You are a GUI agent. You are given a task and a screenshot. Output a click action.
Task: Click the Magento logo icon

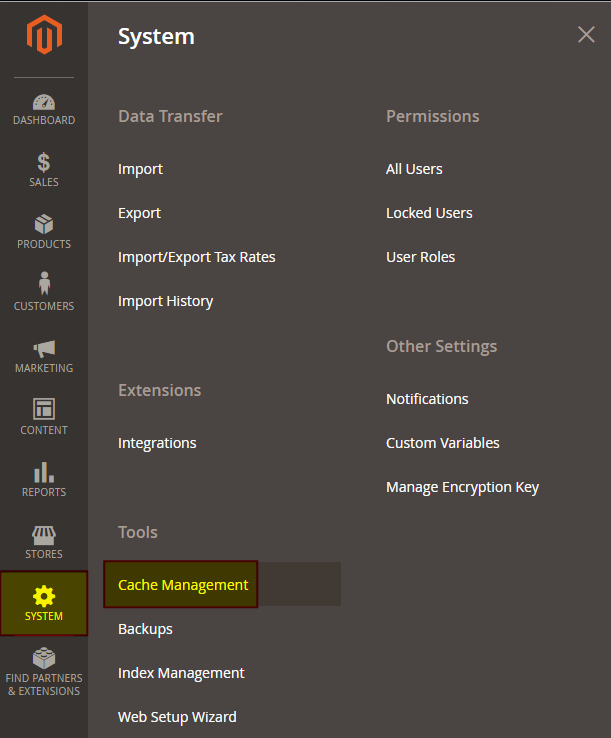pos(44,37)
